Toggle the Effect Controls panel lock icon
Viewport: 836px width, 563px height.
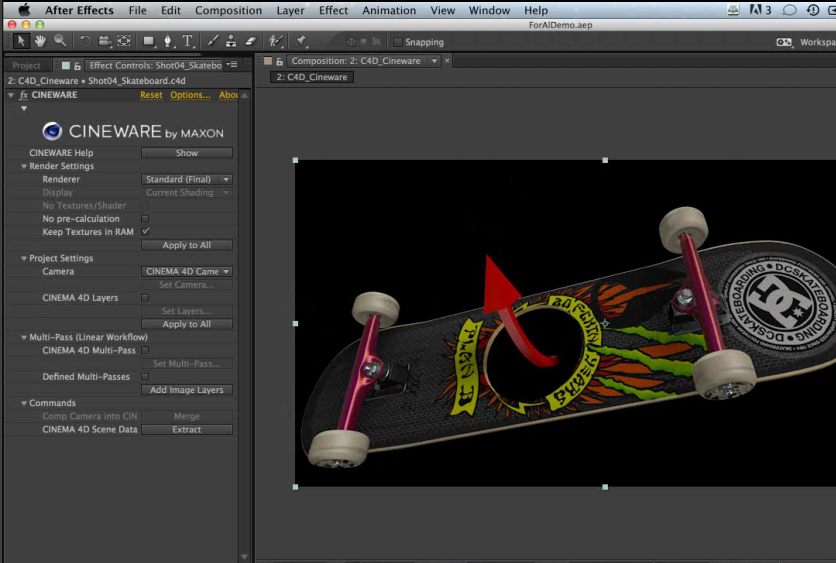tap(77, 66)
